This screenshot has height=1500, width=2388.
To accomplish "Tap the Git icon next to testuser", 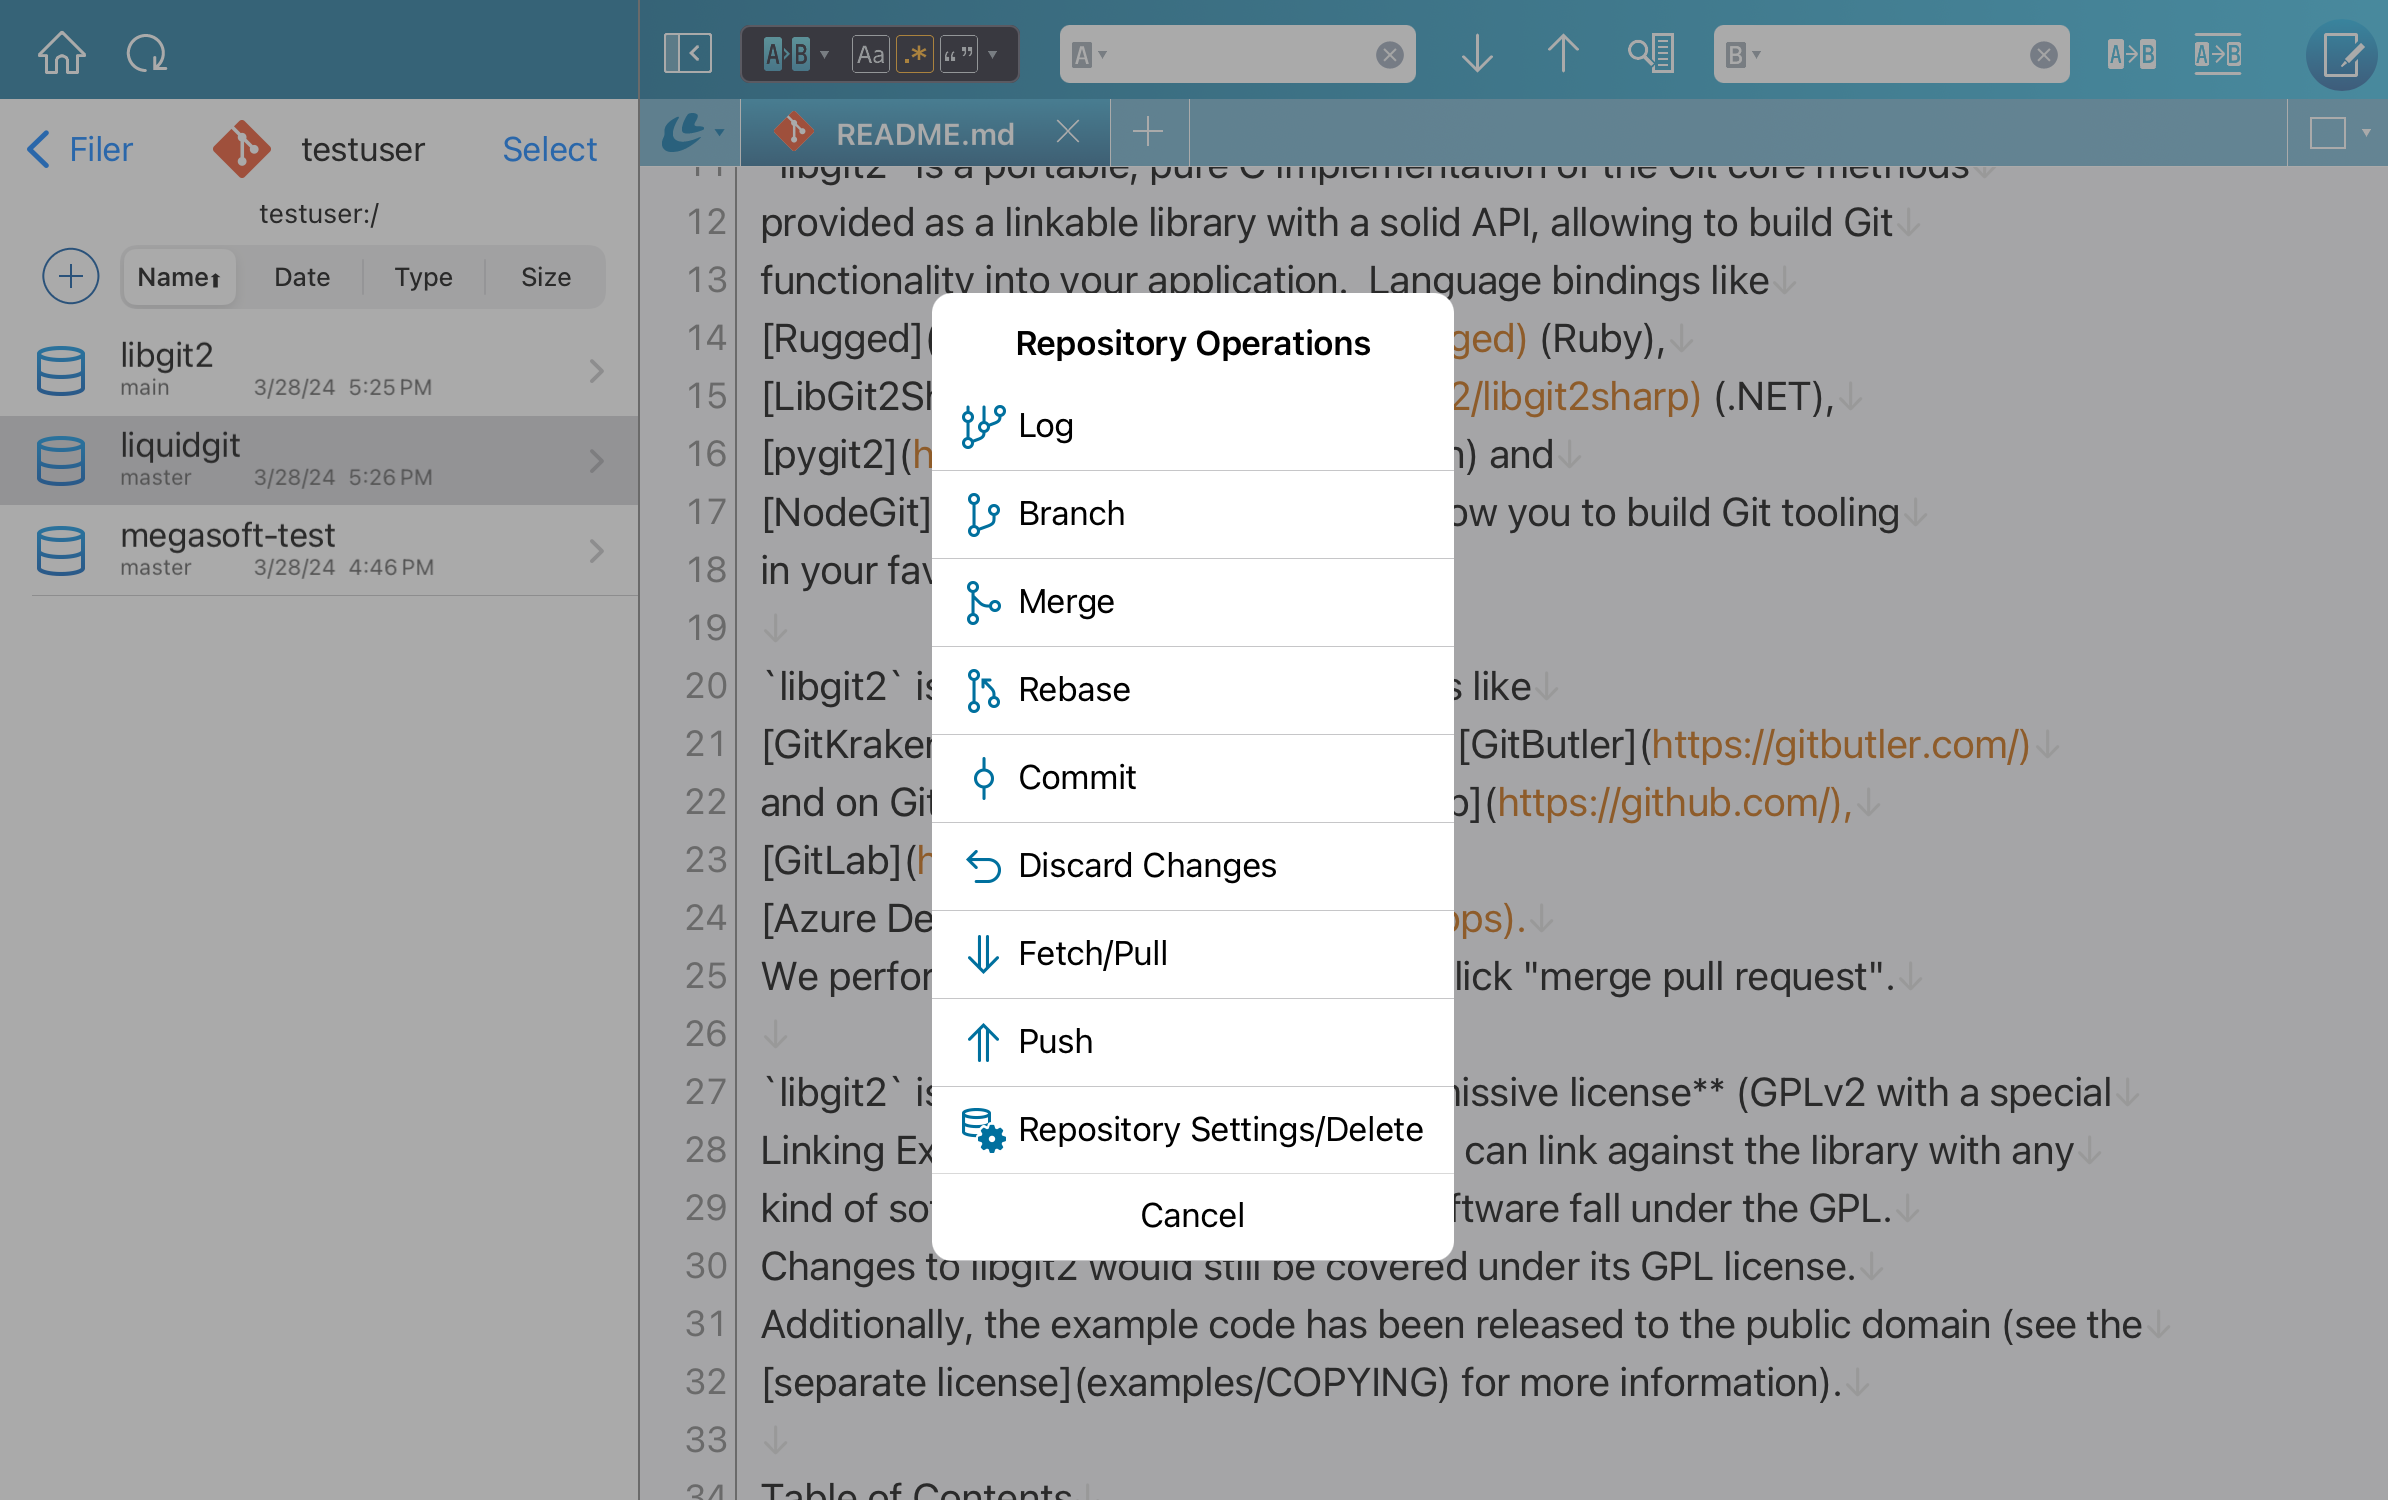I will click(x=242, y=148).
